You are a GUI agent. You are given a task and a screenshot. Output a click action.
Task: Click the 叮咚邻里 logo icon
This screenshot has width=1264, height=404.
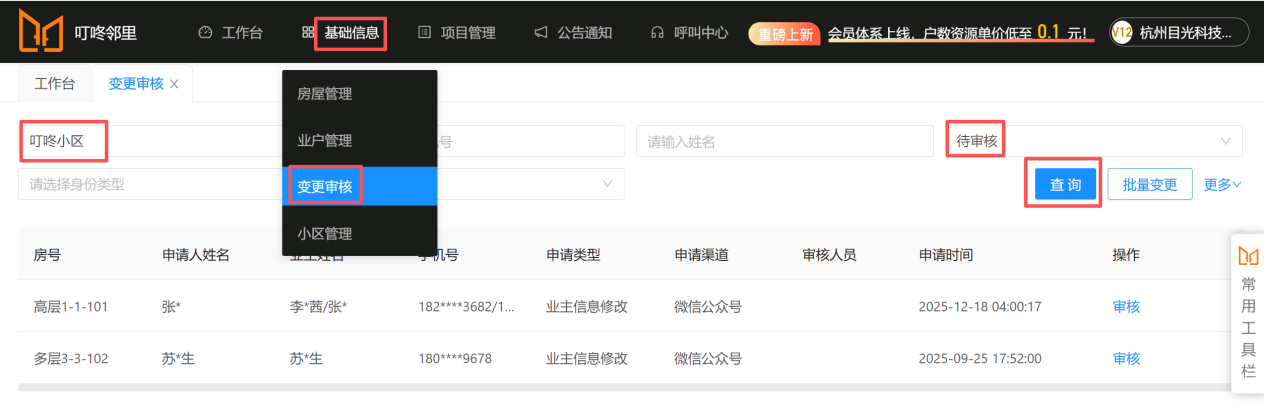pyautogui.click(x=40, y=32)
